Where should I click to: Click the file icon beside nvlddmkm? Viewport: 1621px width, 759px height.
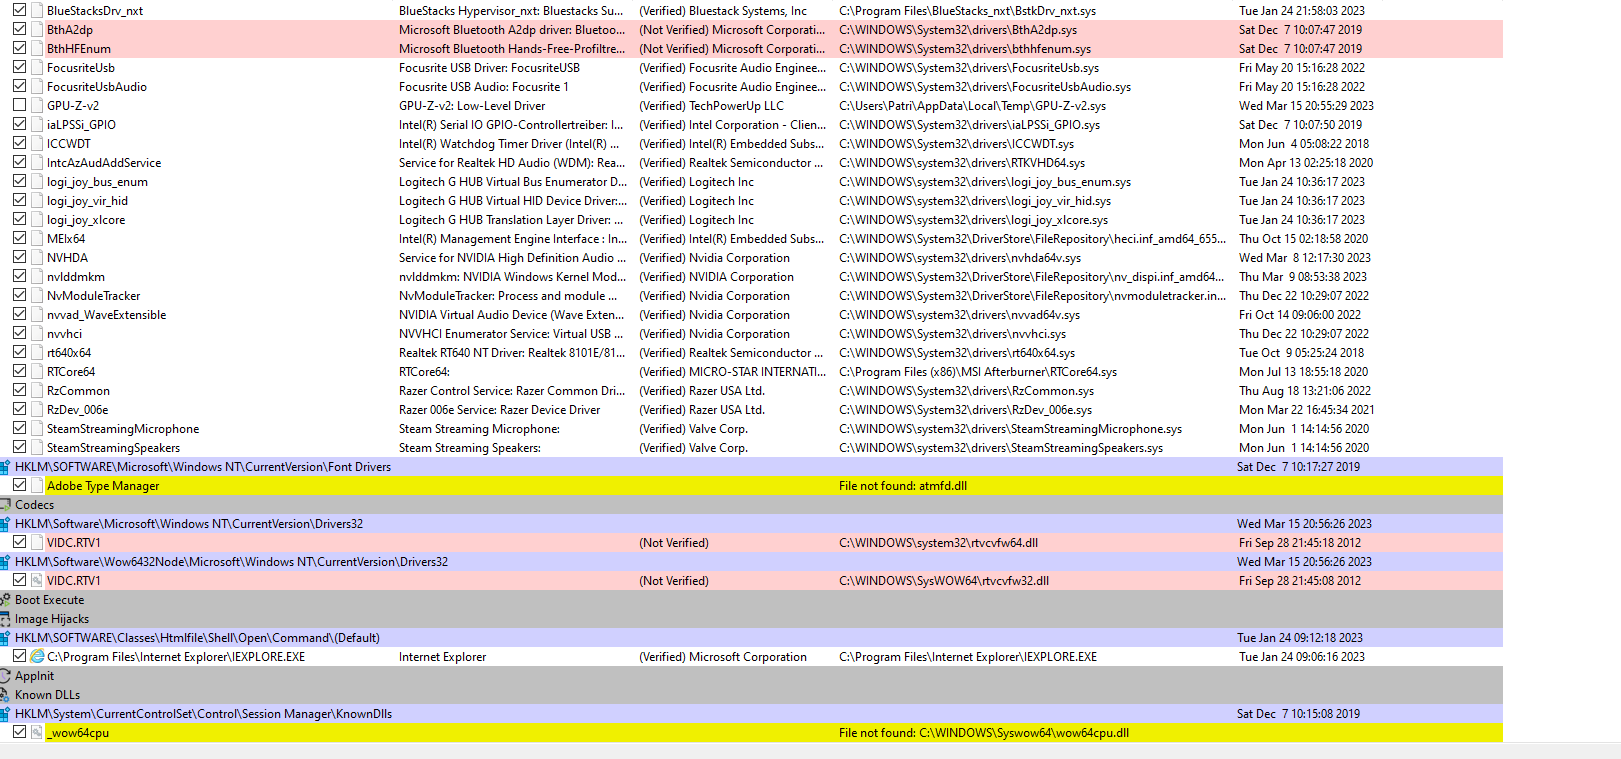[37, 277]
